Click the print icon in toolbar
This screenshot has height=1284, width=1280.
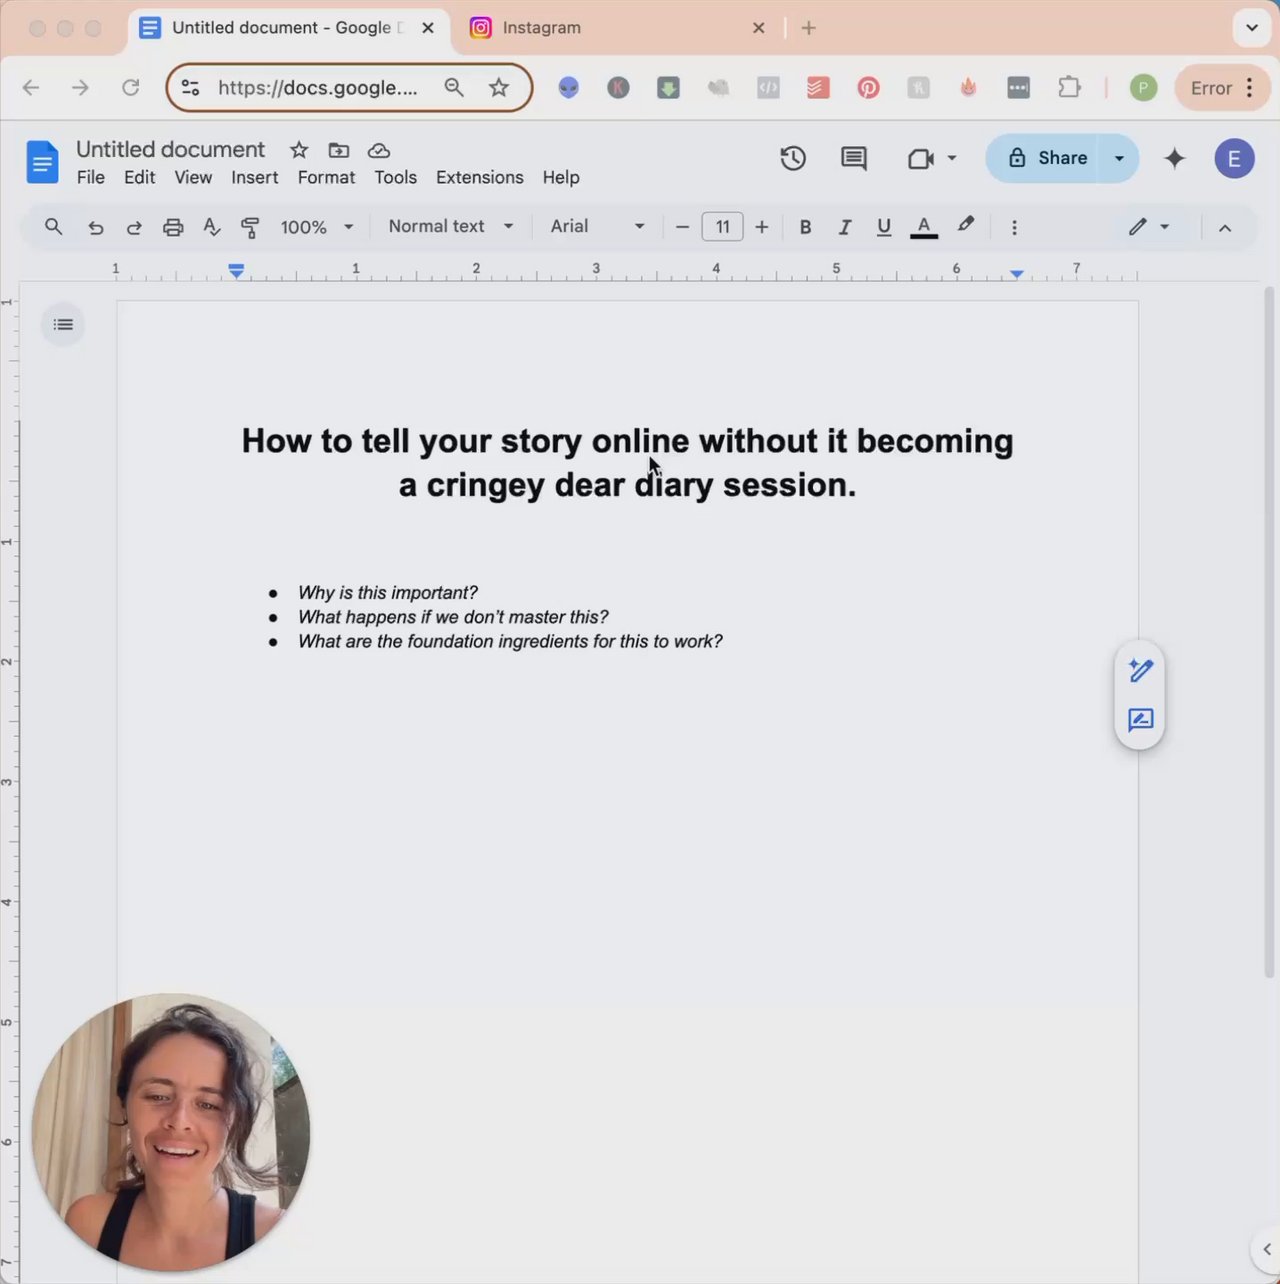click(x=173, y=227)
